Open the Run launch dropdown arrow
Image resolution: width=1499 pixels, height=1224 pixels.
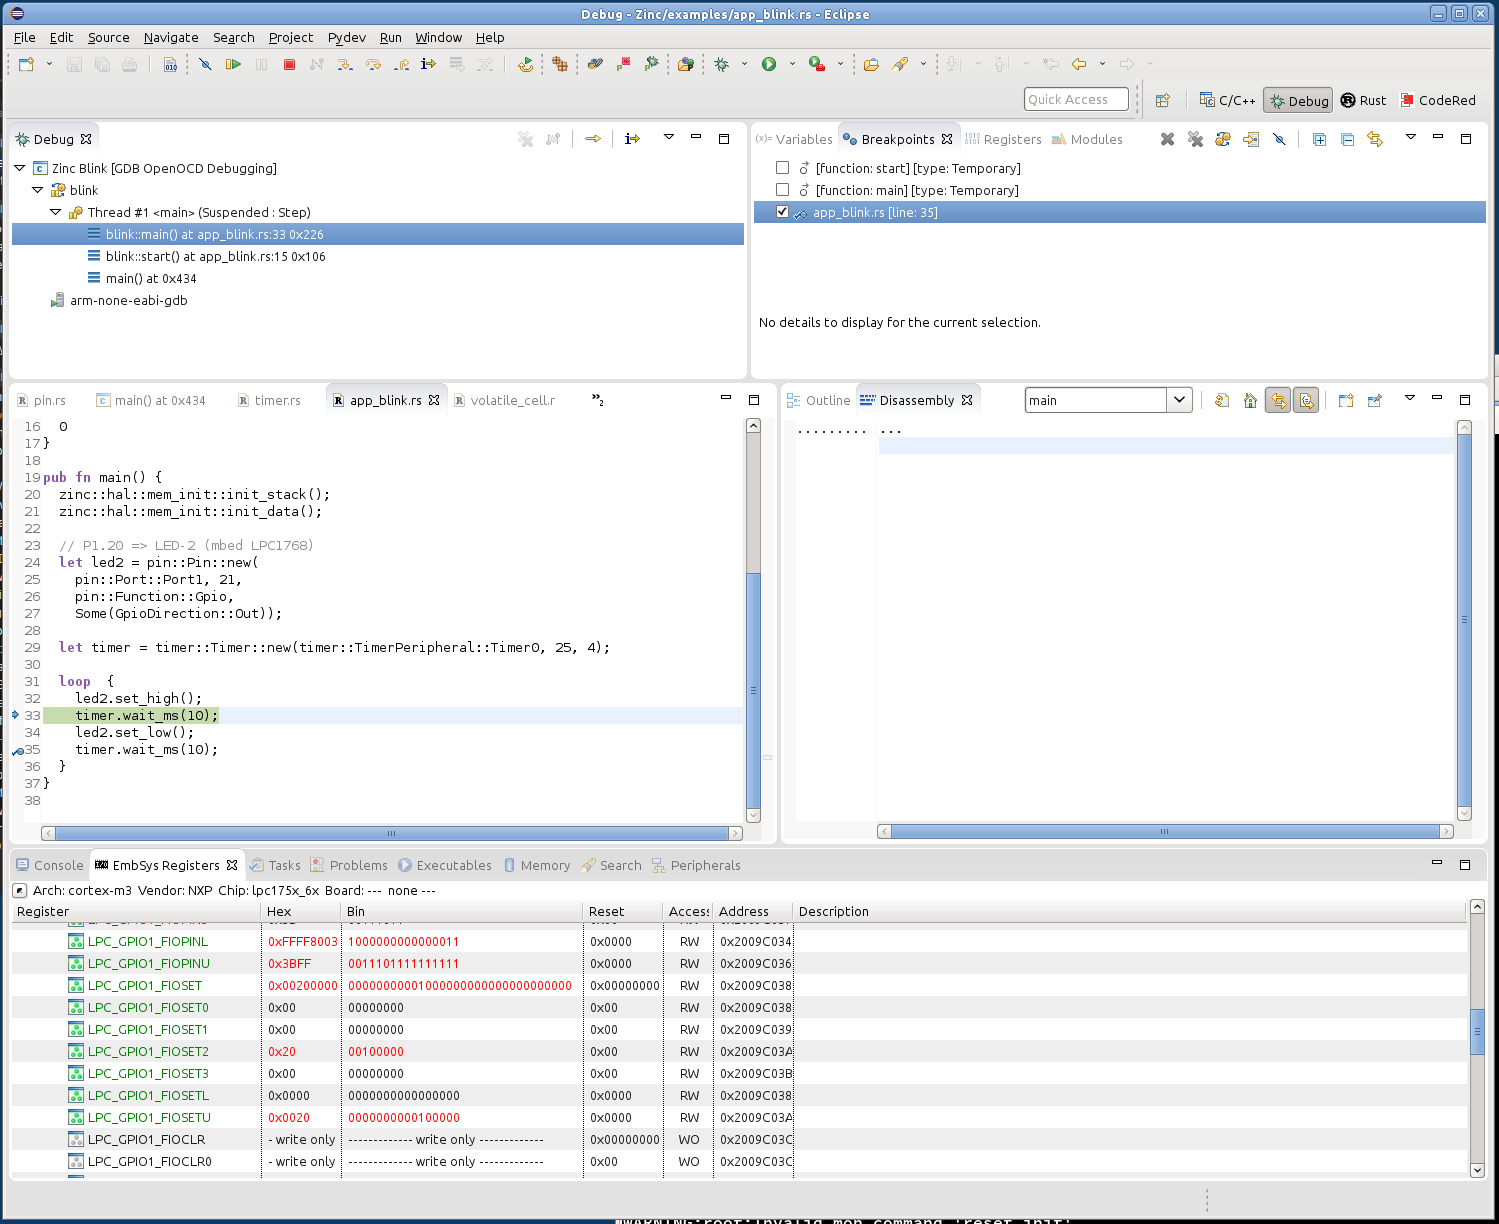pyautogui.click(x=792, y=64)
